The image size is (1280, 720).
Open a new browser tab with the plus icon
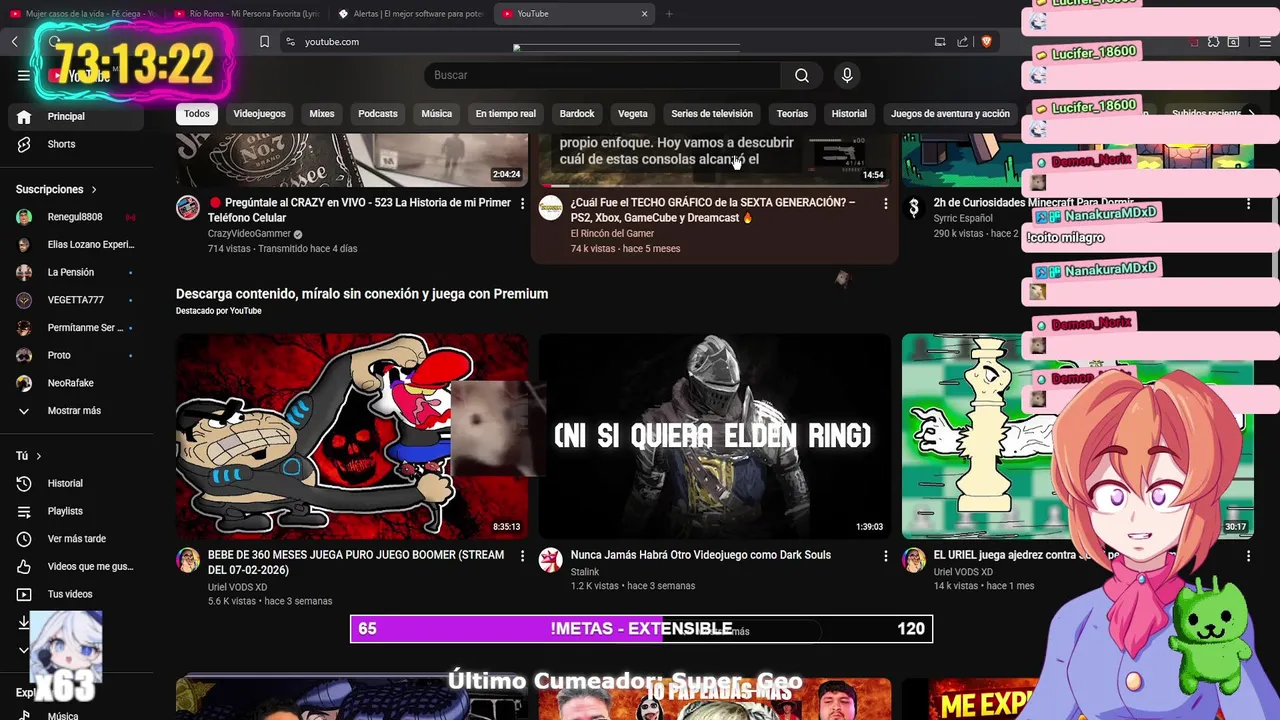669,14
